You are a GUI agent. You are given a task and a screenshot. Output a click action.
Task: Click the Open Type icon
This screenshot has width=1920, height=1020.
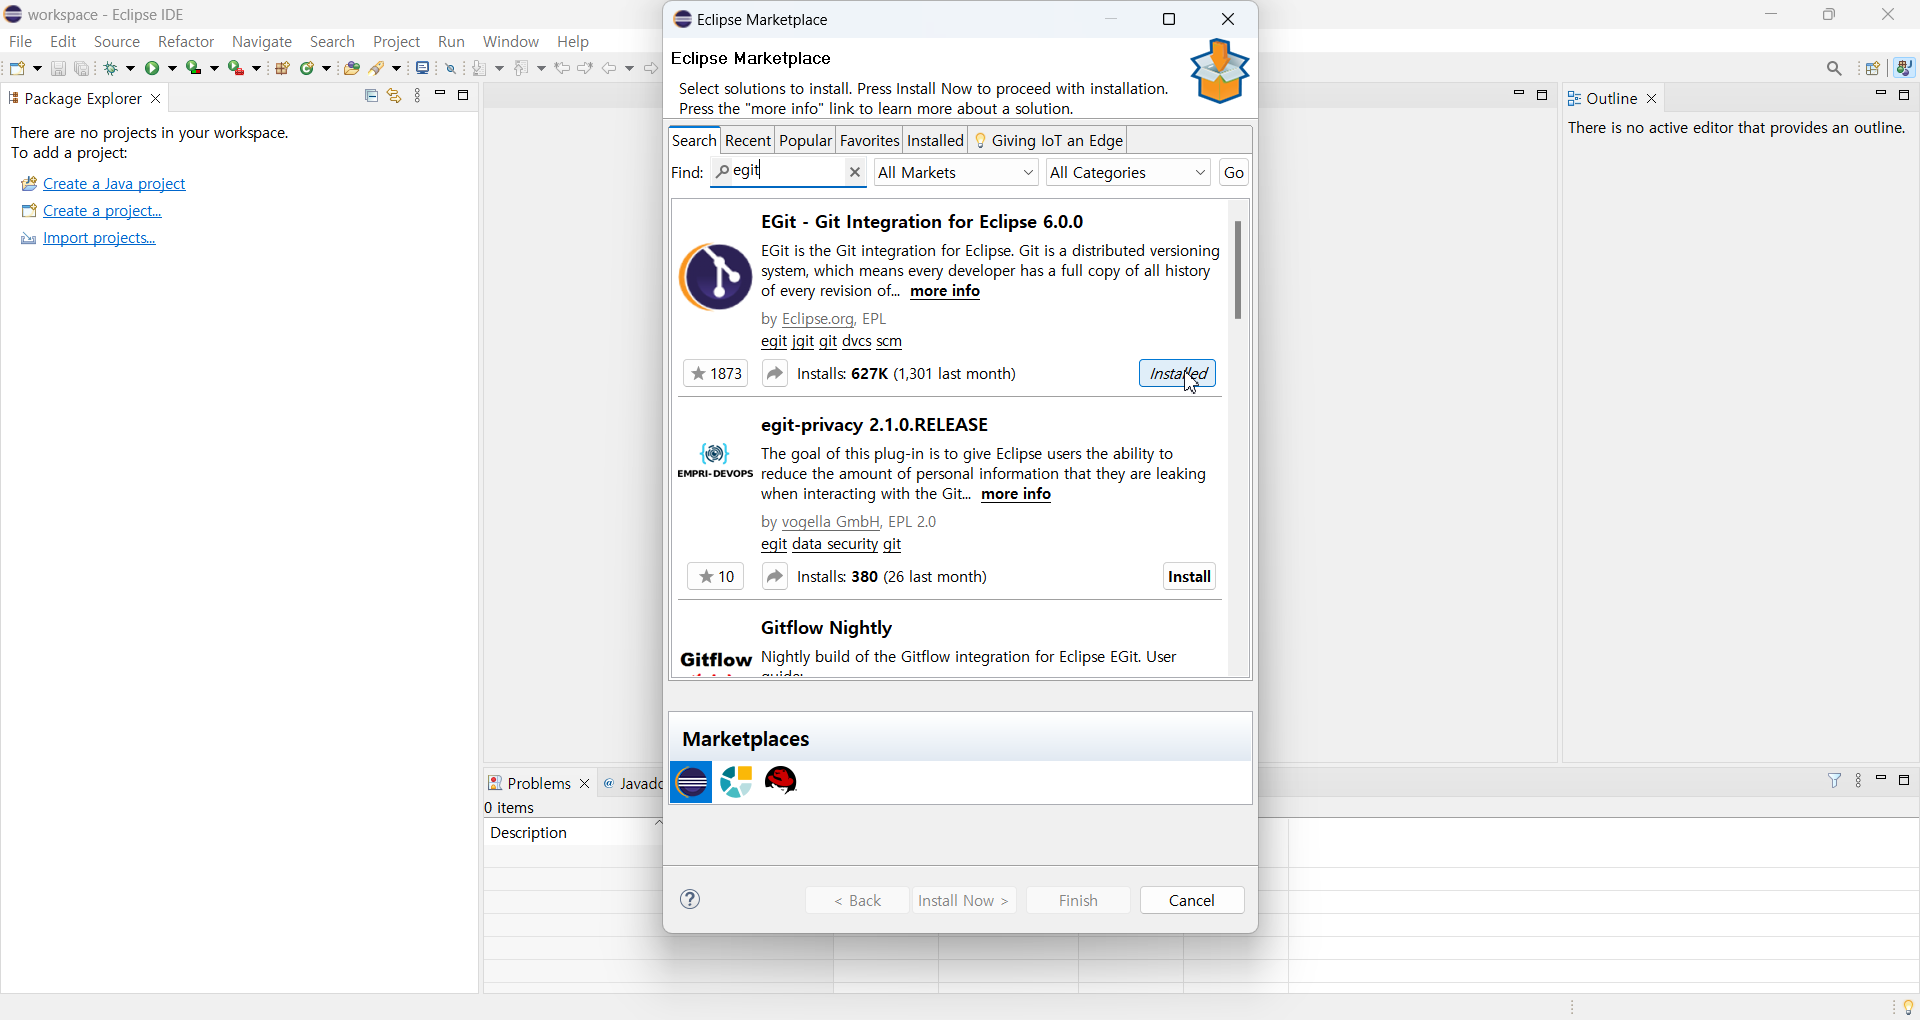tap(351, 68)
